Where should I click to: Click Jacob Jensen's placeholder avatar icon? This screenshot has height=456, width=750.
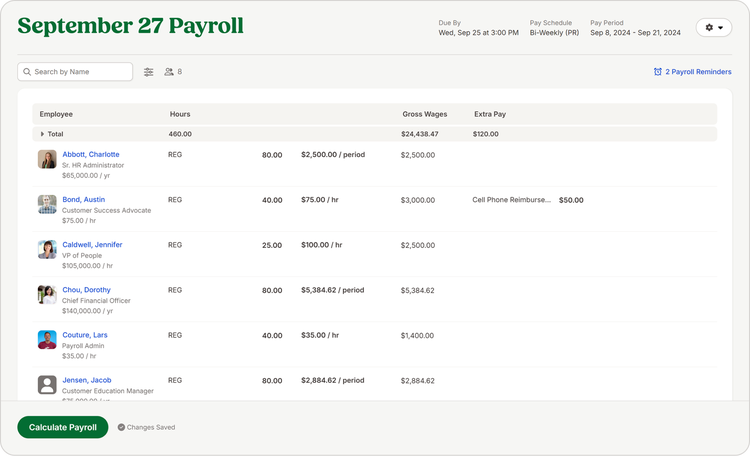tap(47, 385)
